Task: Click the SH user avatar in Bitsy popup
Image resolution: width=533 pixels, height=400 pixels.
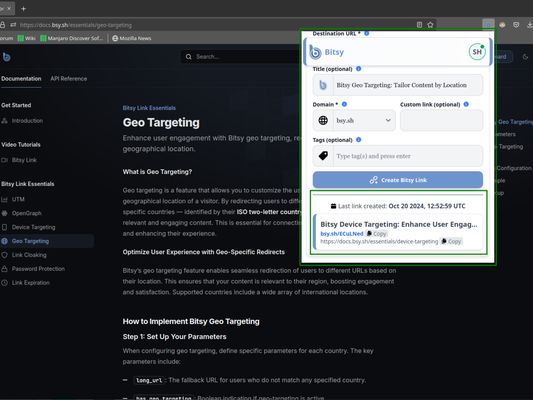Action: click(477, 52)
